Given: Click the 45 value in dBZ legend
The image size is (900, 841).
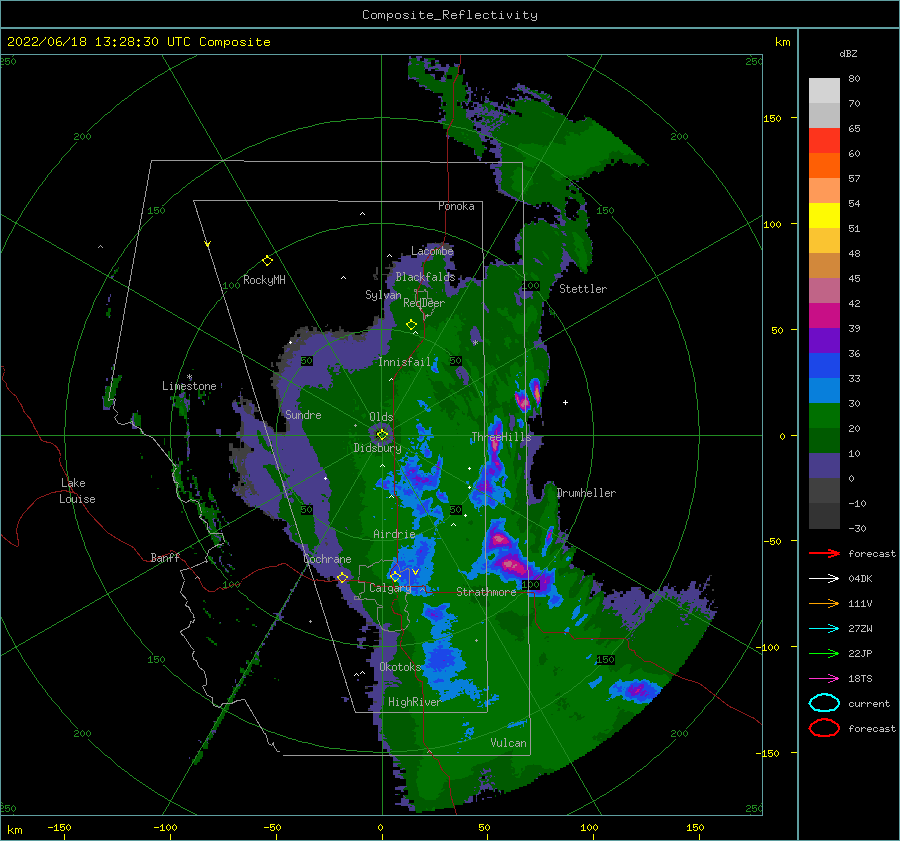Looking at the screenshot, I should (854, 278).
